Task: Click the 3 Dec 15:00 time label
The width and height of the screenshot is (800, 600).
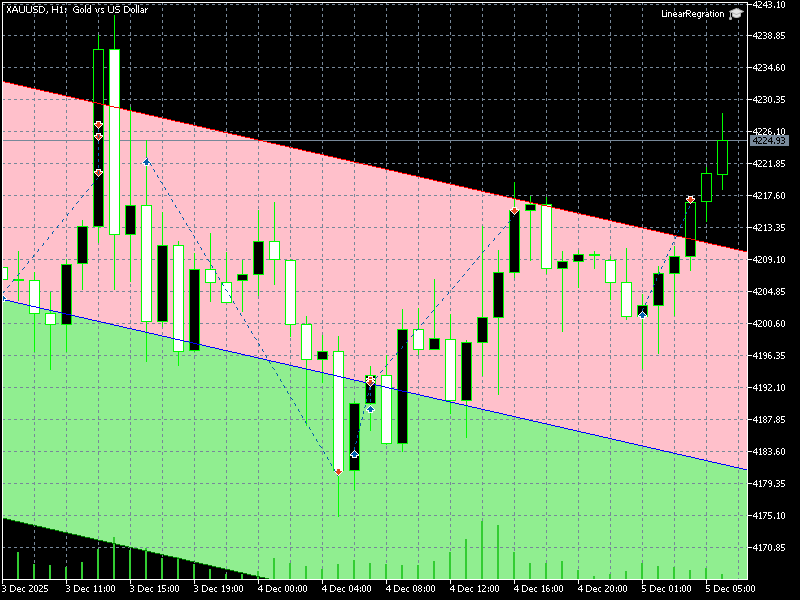Action: (x=155, y=589)
